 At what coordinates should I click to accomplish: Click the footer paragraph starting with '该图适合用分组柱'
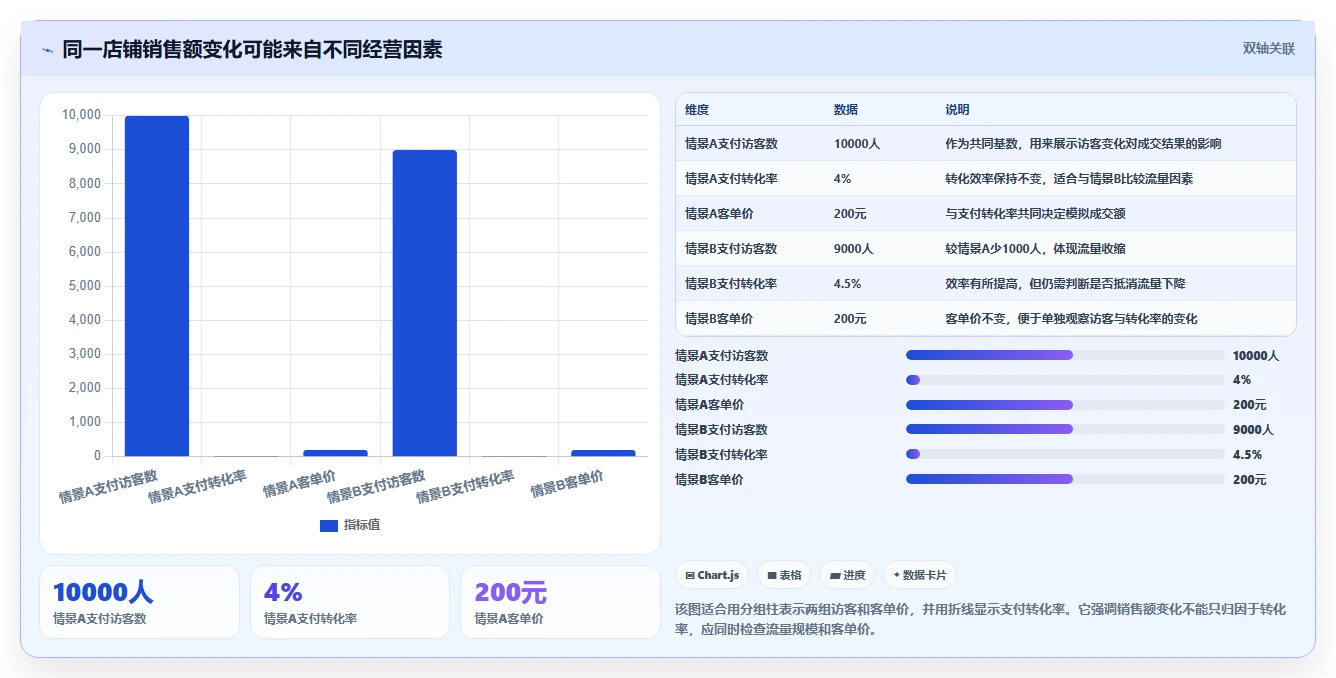pyautogui.click(x=981, y=619)
